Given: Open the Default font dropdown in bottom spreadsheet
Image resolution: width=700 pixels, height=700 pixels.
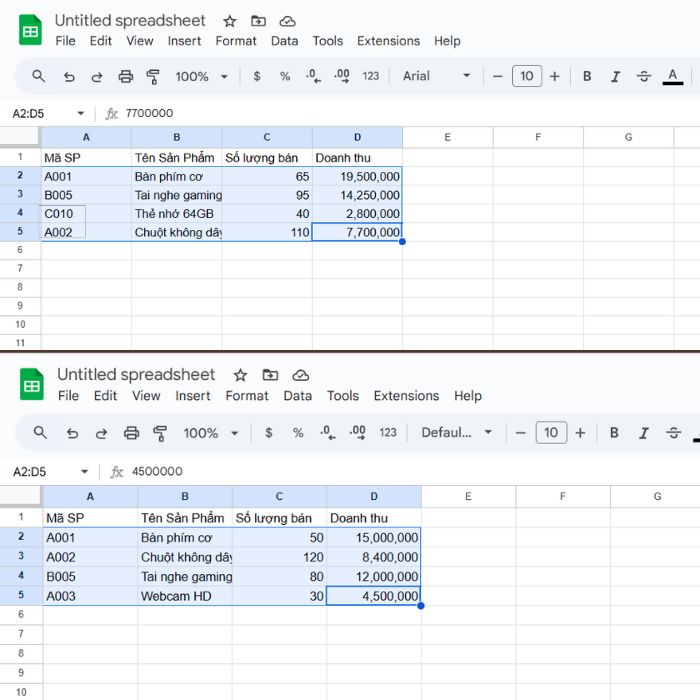Looking at the screenshot, I should pos(457,433).
